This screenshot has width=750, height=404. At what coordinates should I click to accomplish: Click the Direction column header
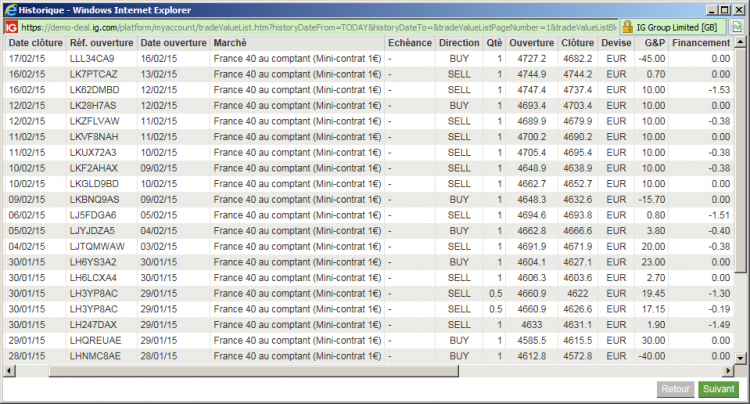(x=459, y=43)
